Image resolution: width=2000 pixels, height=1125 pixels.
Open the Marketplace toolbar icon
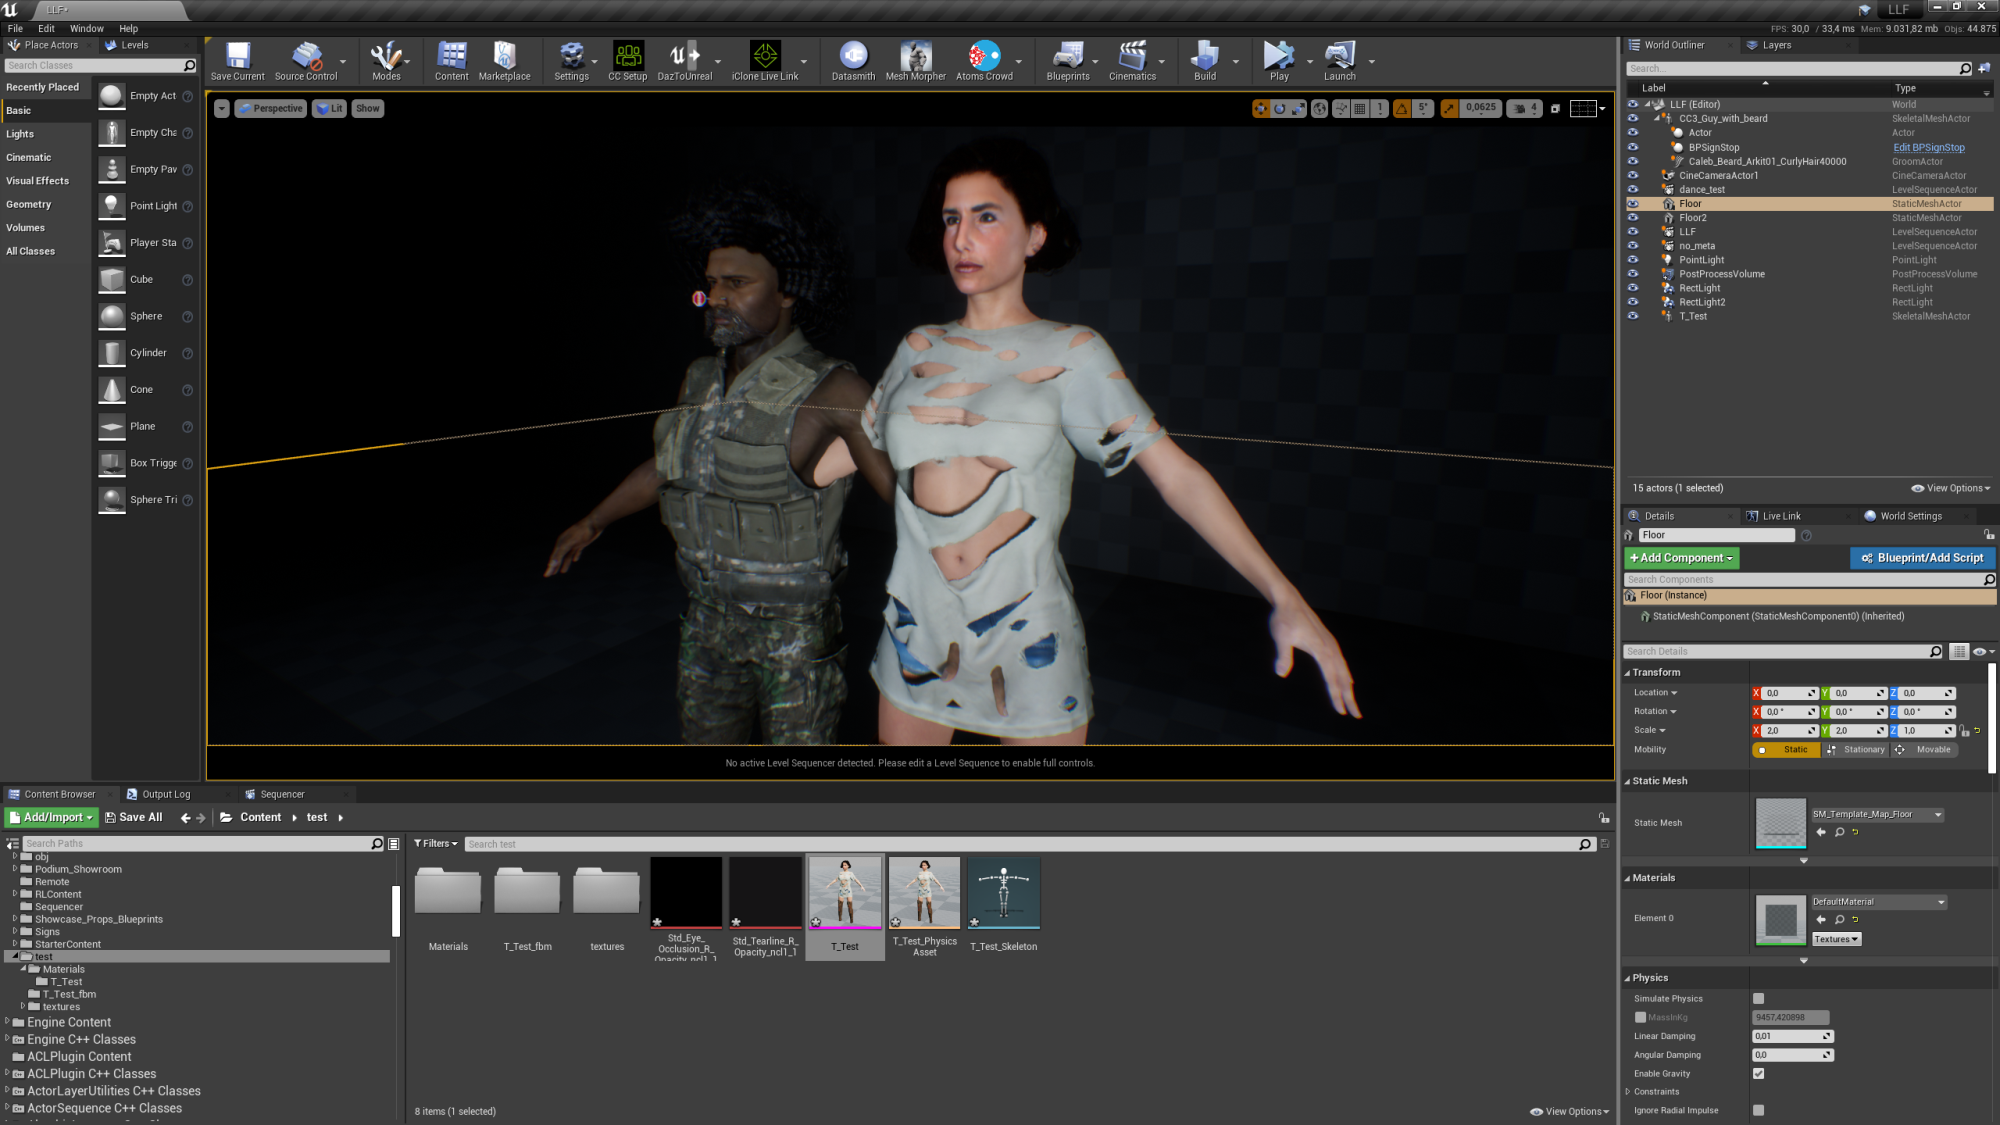(504, 61)
